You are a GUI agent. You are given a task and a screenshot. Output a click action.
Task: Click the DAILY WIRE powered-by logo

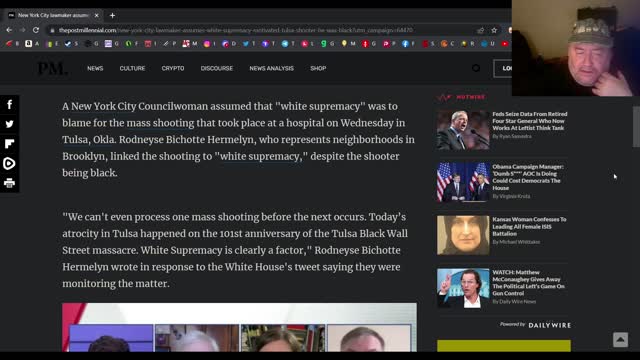(549, 325)
